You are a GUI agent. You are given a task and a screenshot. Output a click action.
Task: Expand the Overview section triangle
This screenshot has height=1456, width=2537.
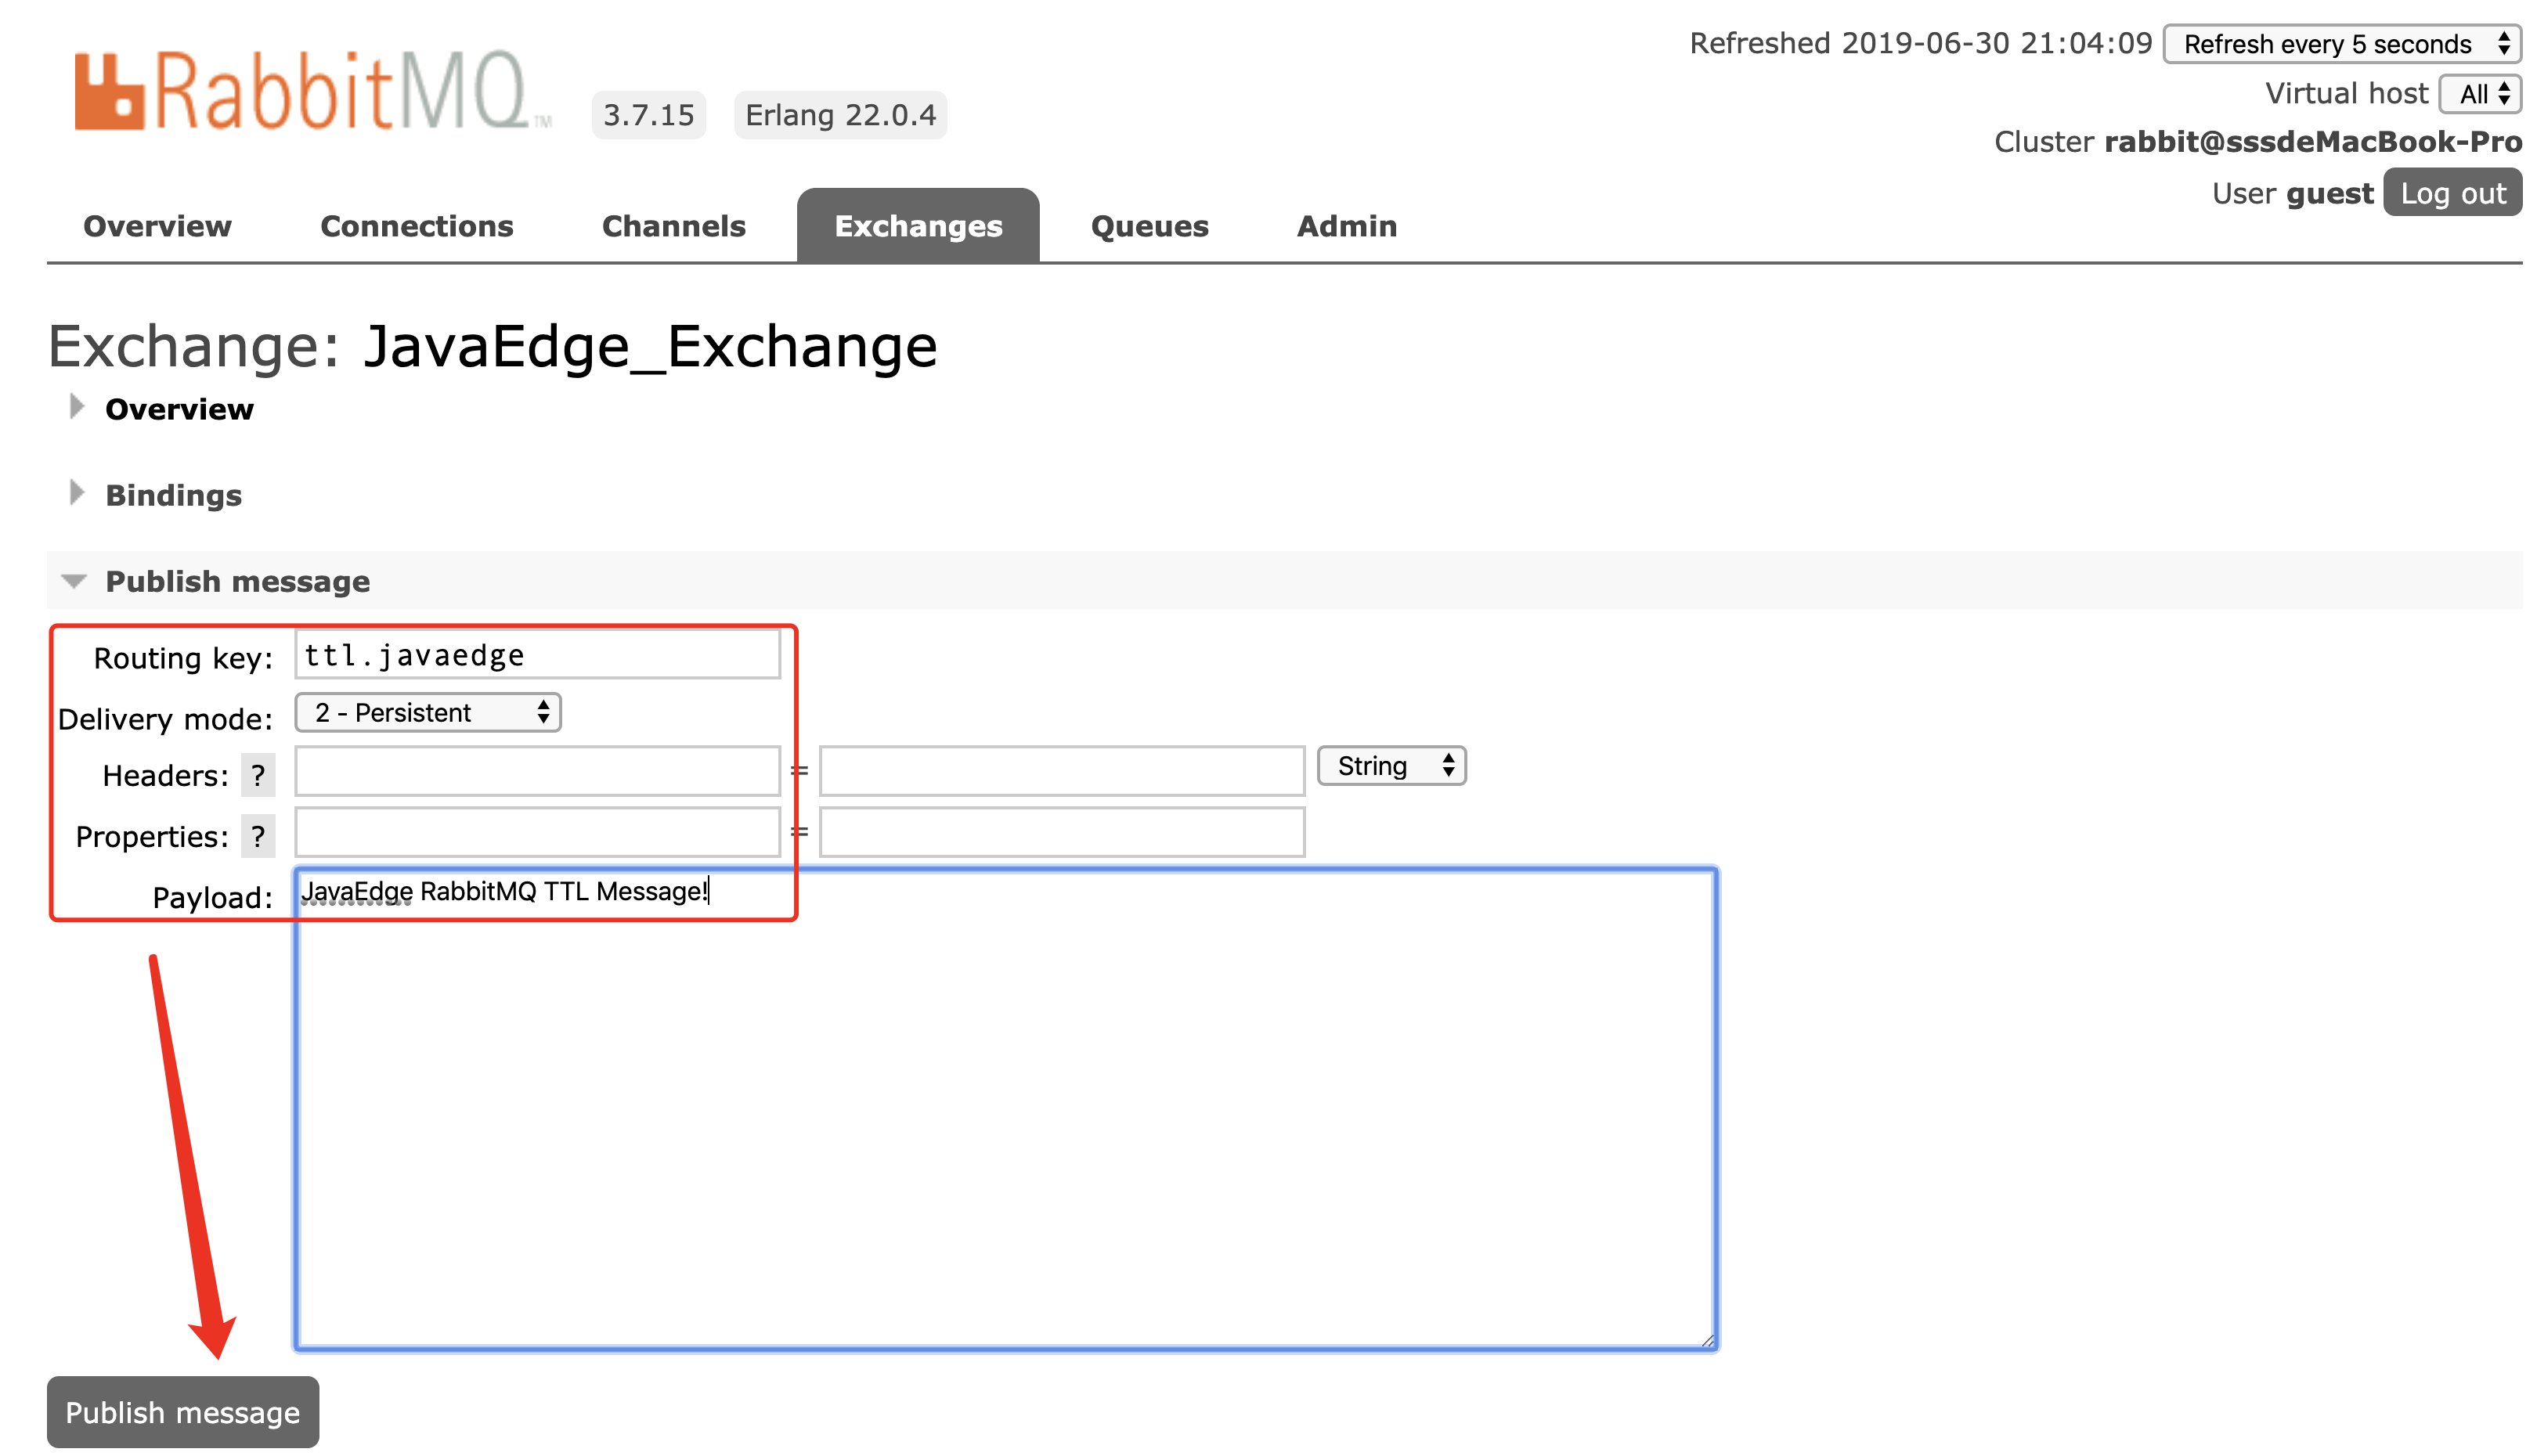pos(76,407)
